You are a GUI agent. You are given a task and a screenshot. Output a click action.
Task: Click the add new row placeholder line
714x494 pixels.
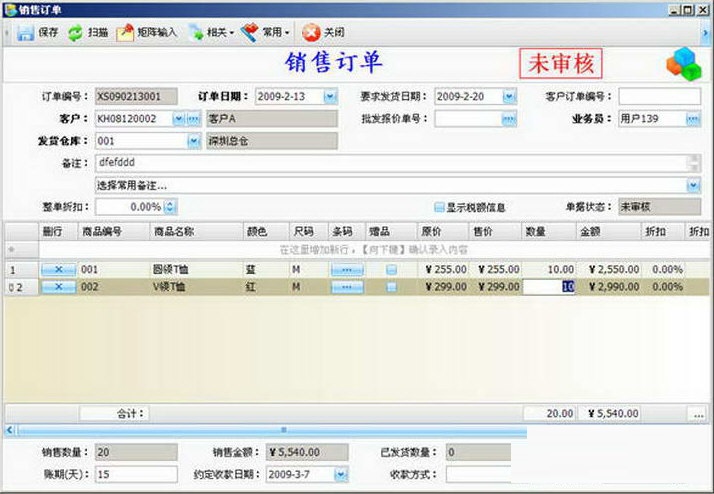pyautogui.click(x=374, y=250)
